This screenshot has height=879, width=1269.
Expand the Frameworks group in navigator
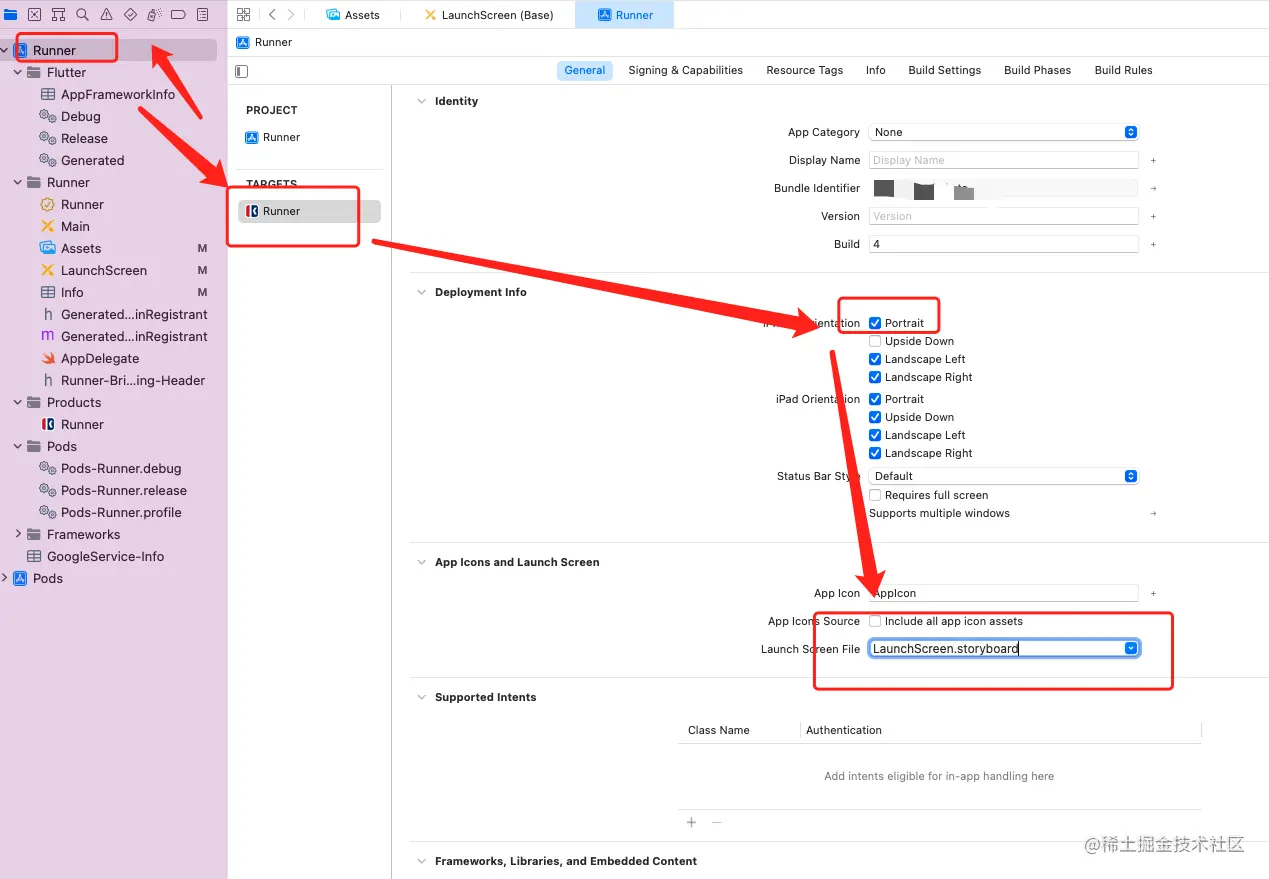point(18,534)
